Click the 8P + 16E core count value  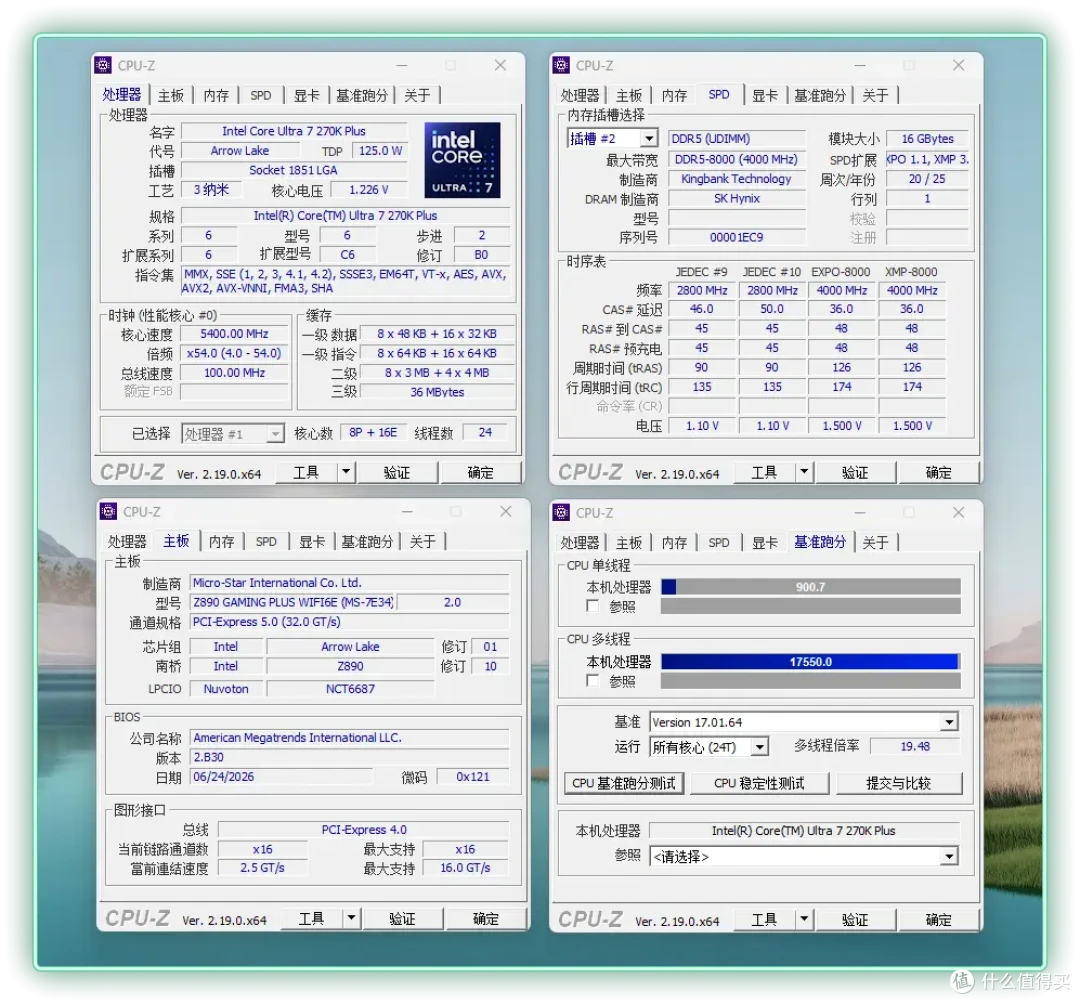pos(373,432)
